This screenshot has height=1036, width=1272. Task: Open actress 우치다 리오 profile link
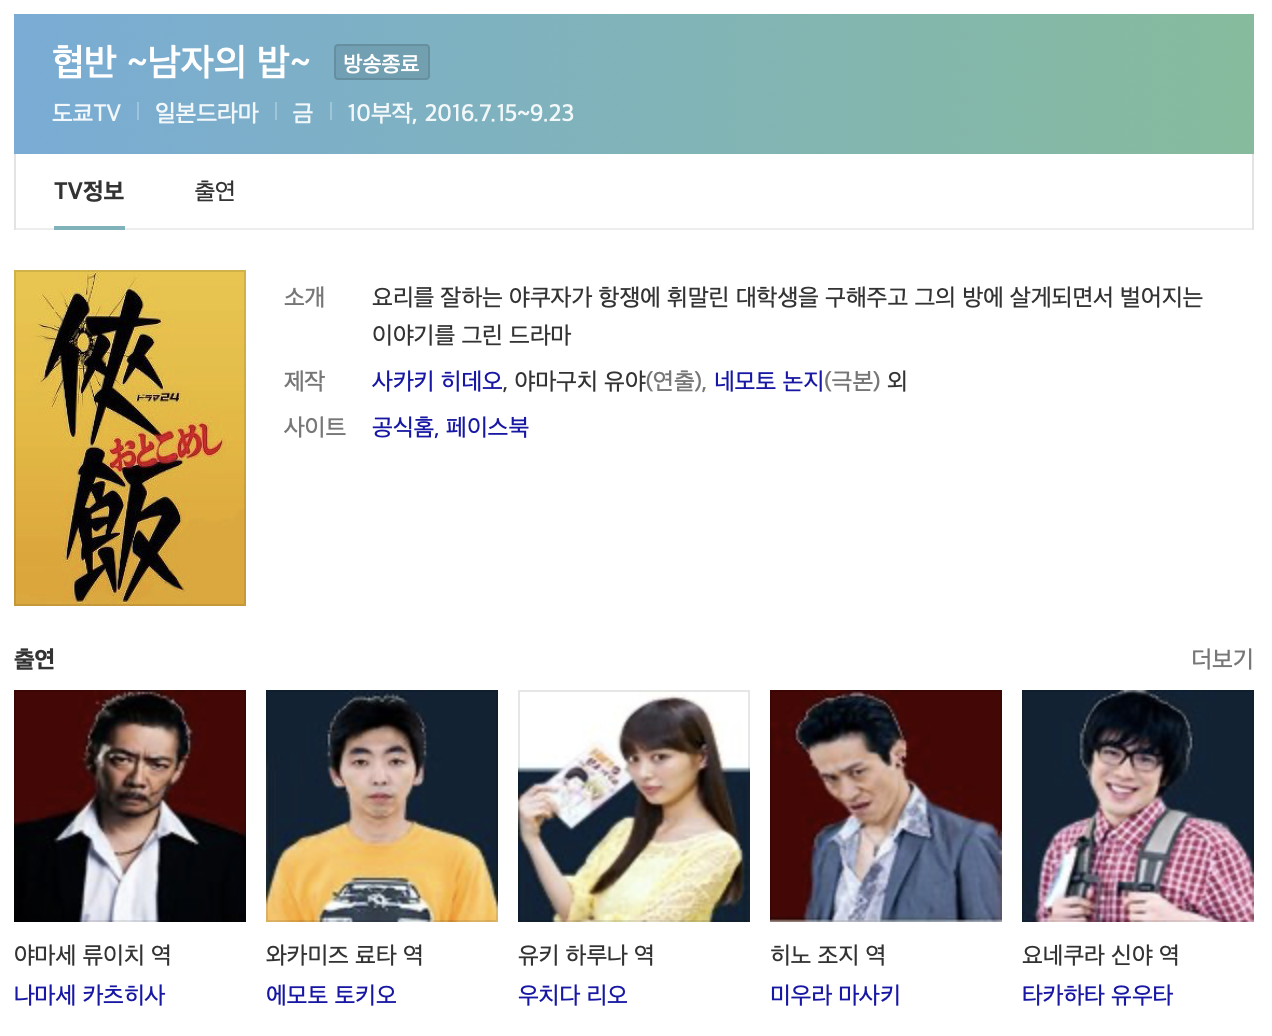573,995
